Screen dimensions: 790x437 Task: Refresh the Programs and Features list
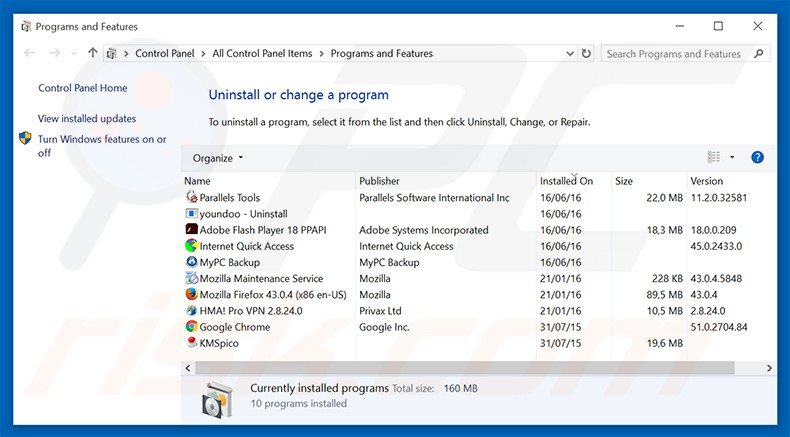tap(586, 53)
